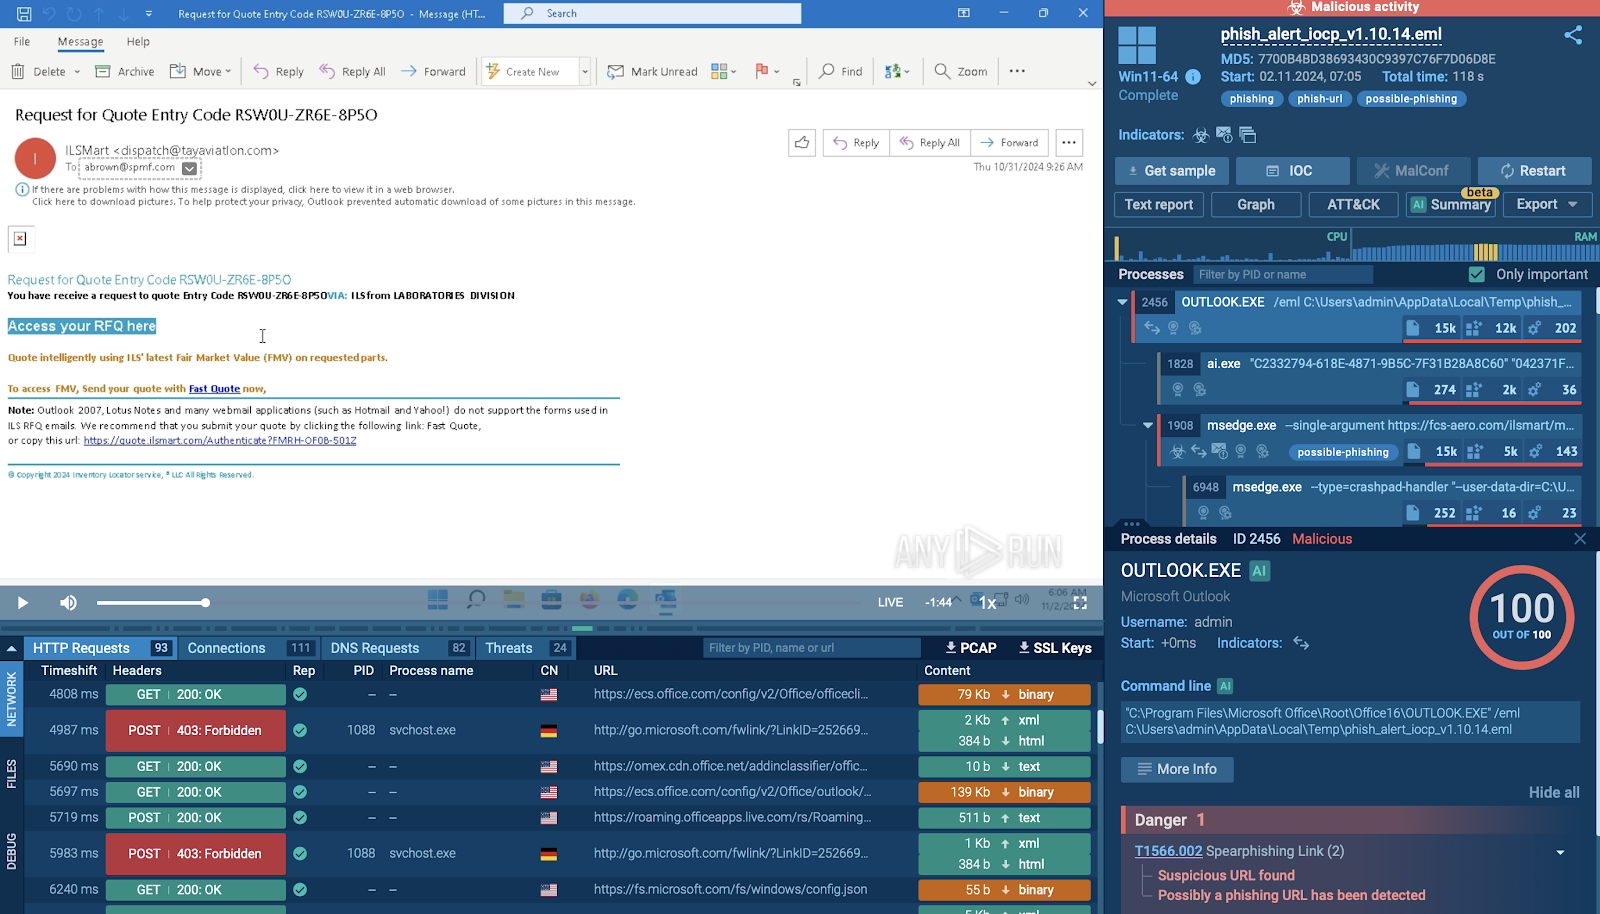Adjust the volume slider knob
The image size is (1600, 914).
pyautogui.click(x=205, y=603)
